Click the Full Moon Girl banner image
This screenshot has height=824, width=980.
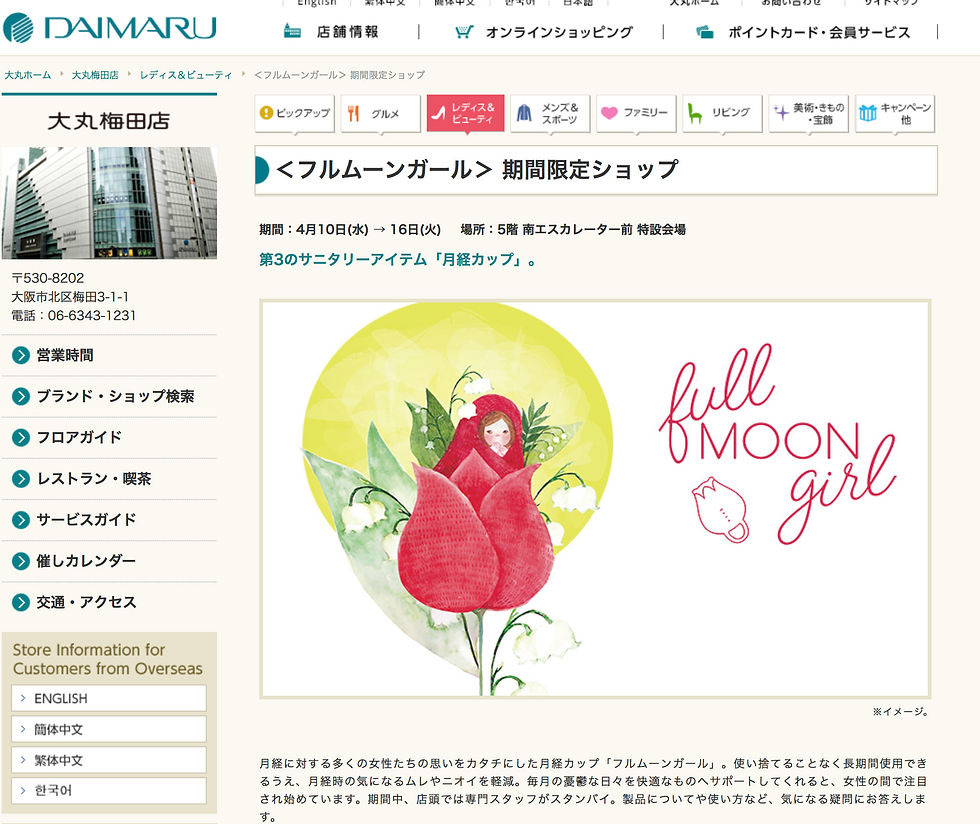coord(595,499)
